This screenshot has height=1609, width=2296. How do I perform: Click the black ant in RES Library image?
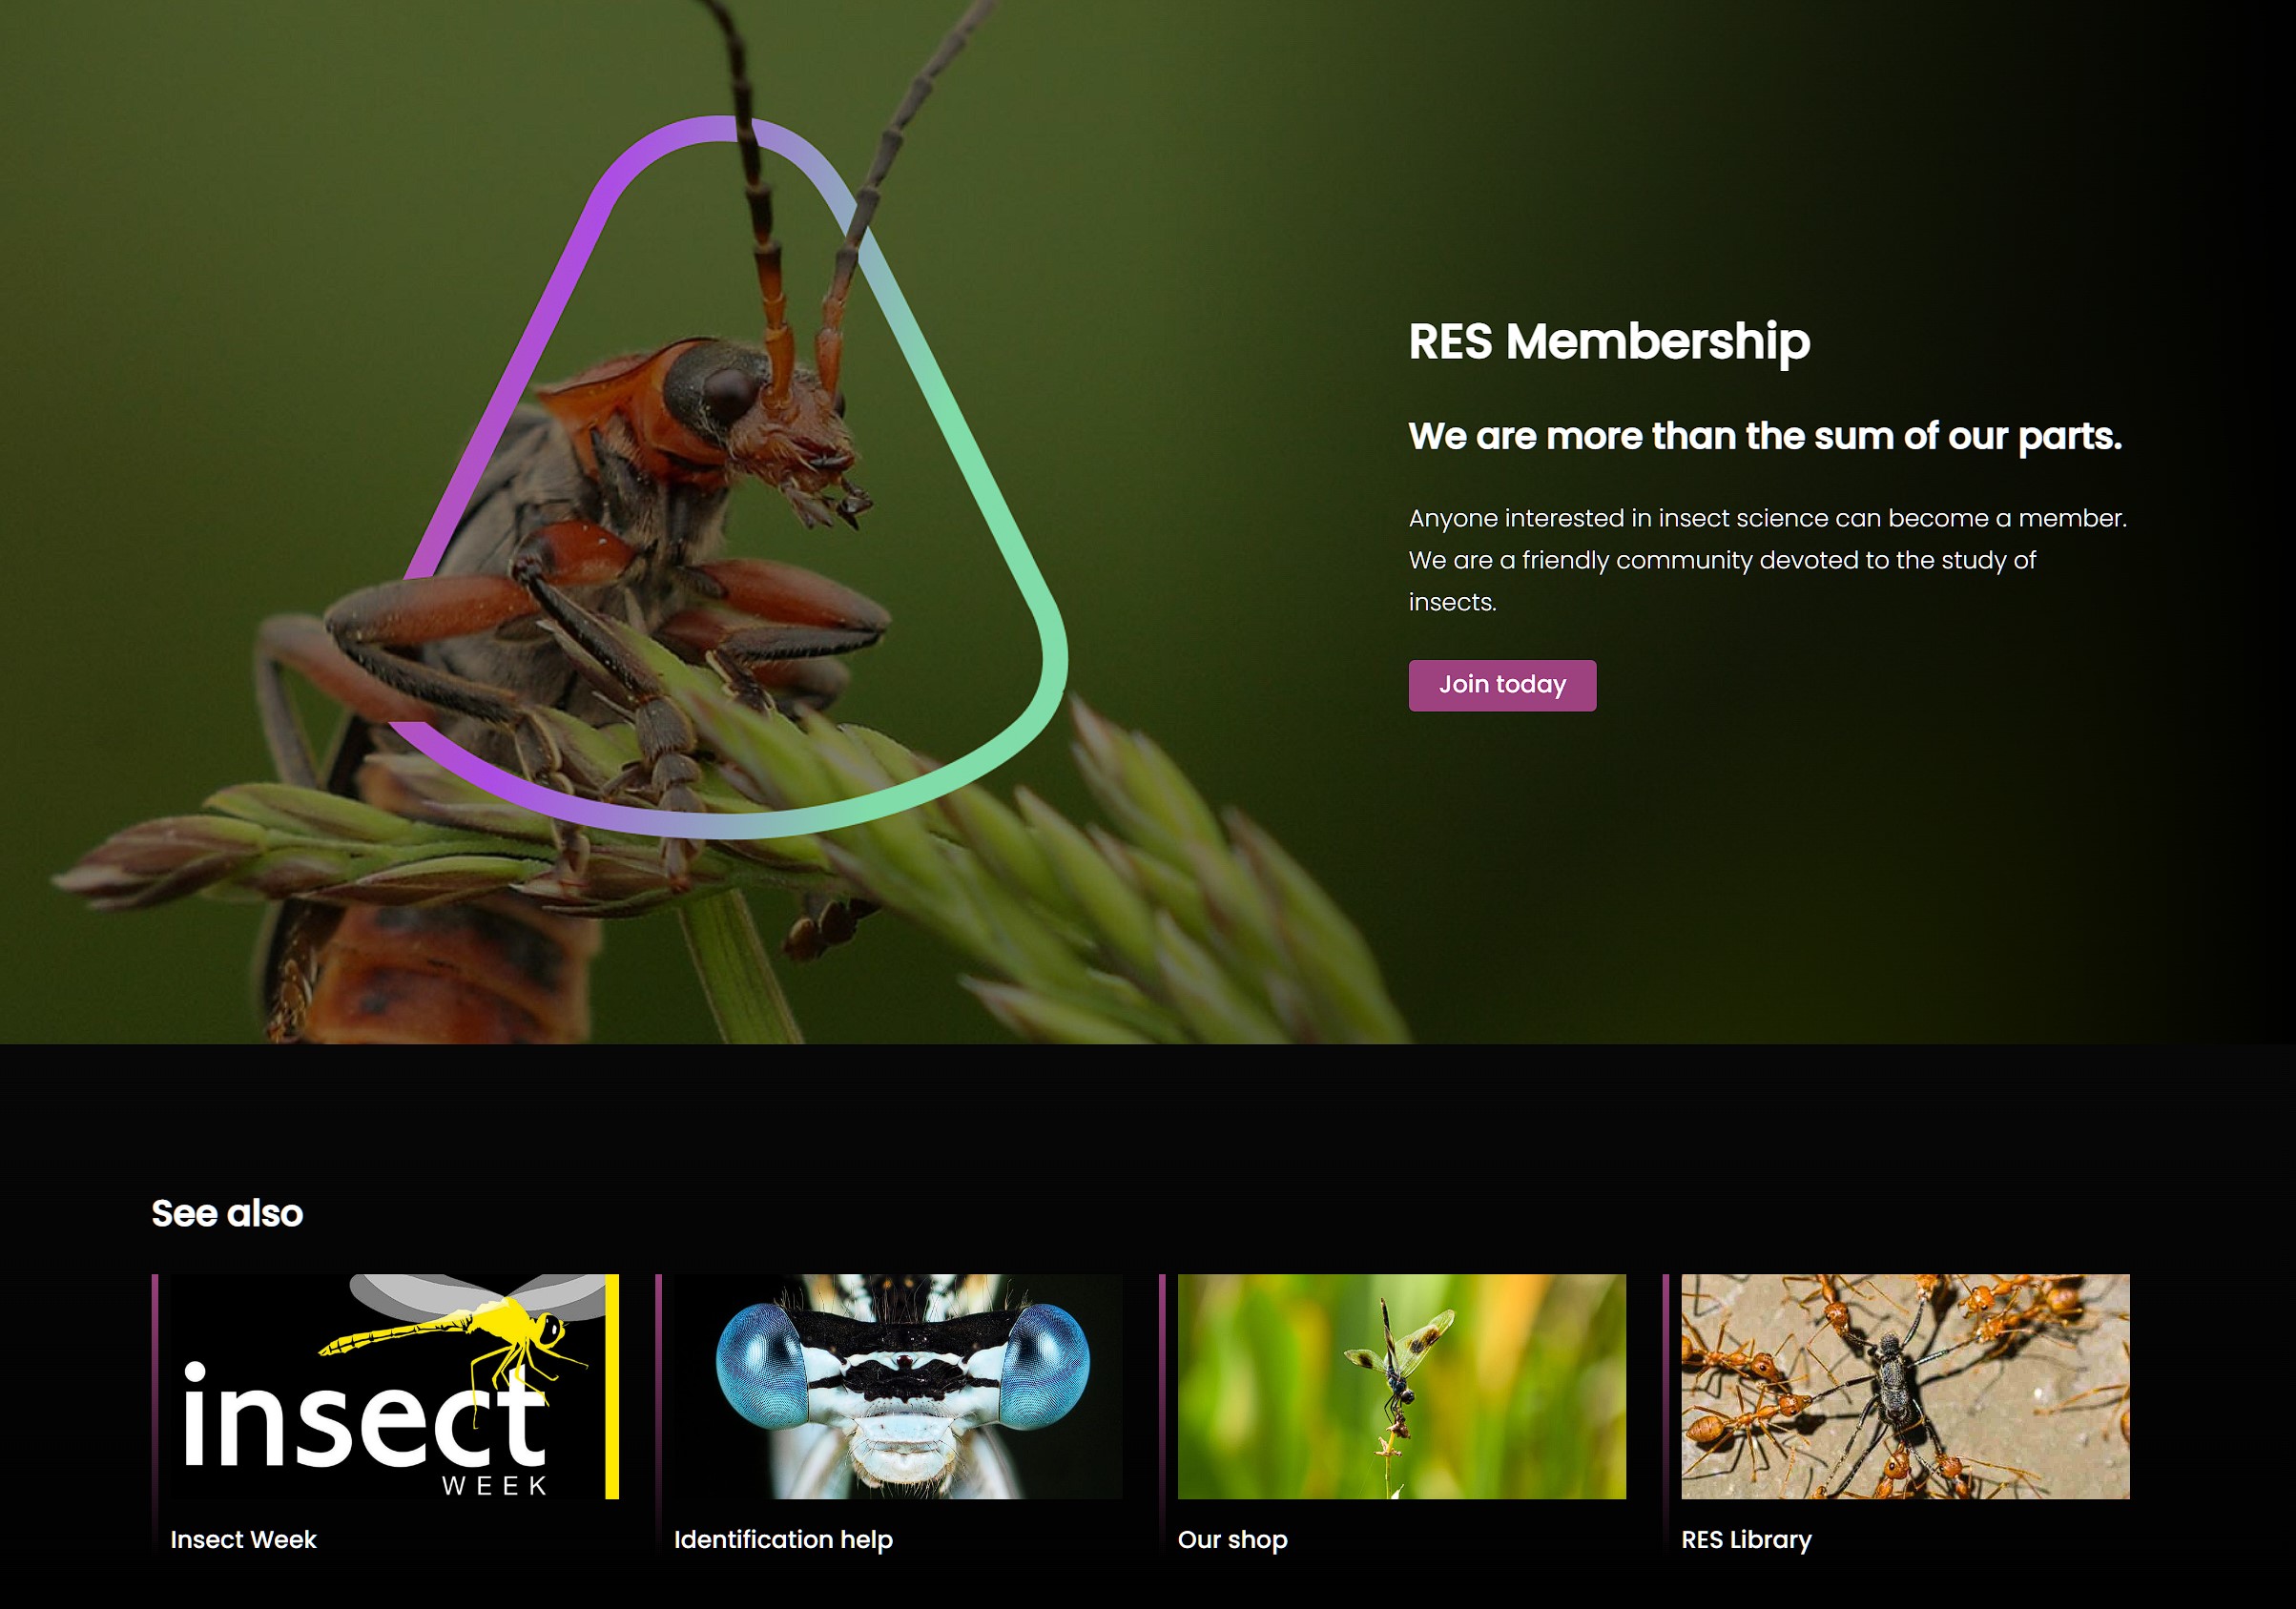1890,1385
